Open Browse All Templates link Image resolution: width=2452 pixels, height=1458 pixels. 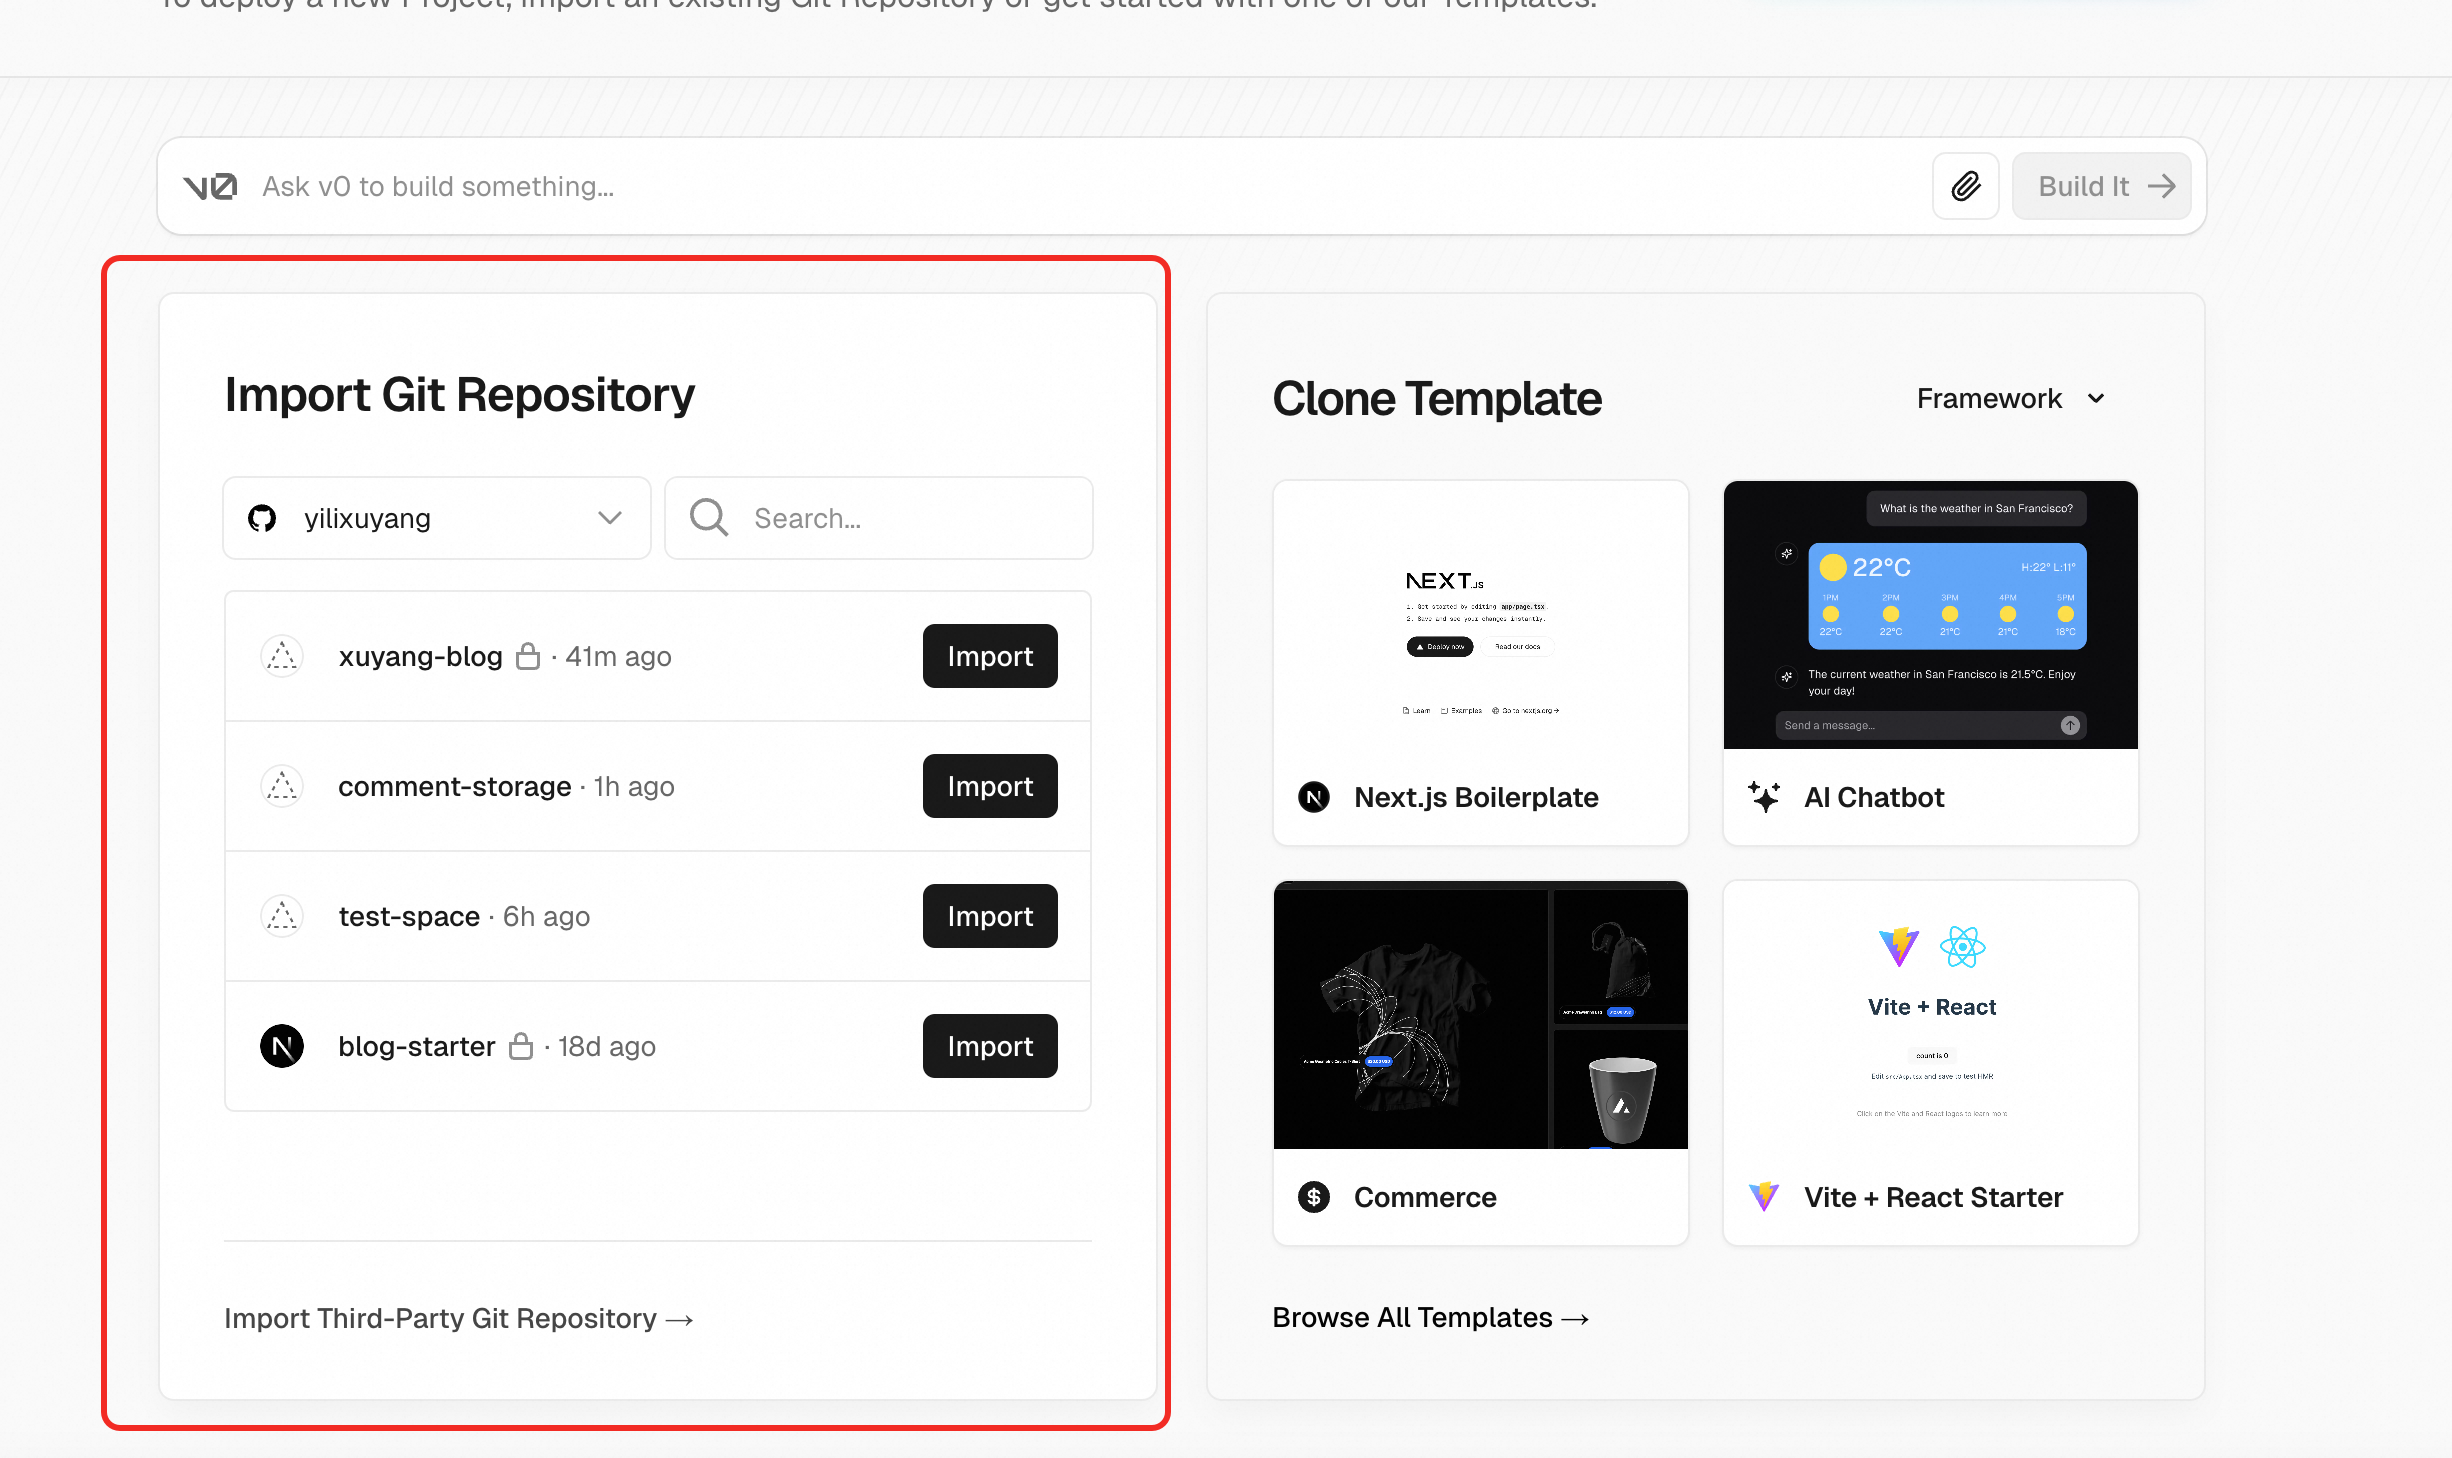click(1431, 1318)
